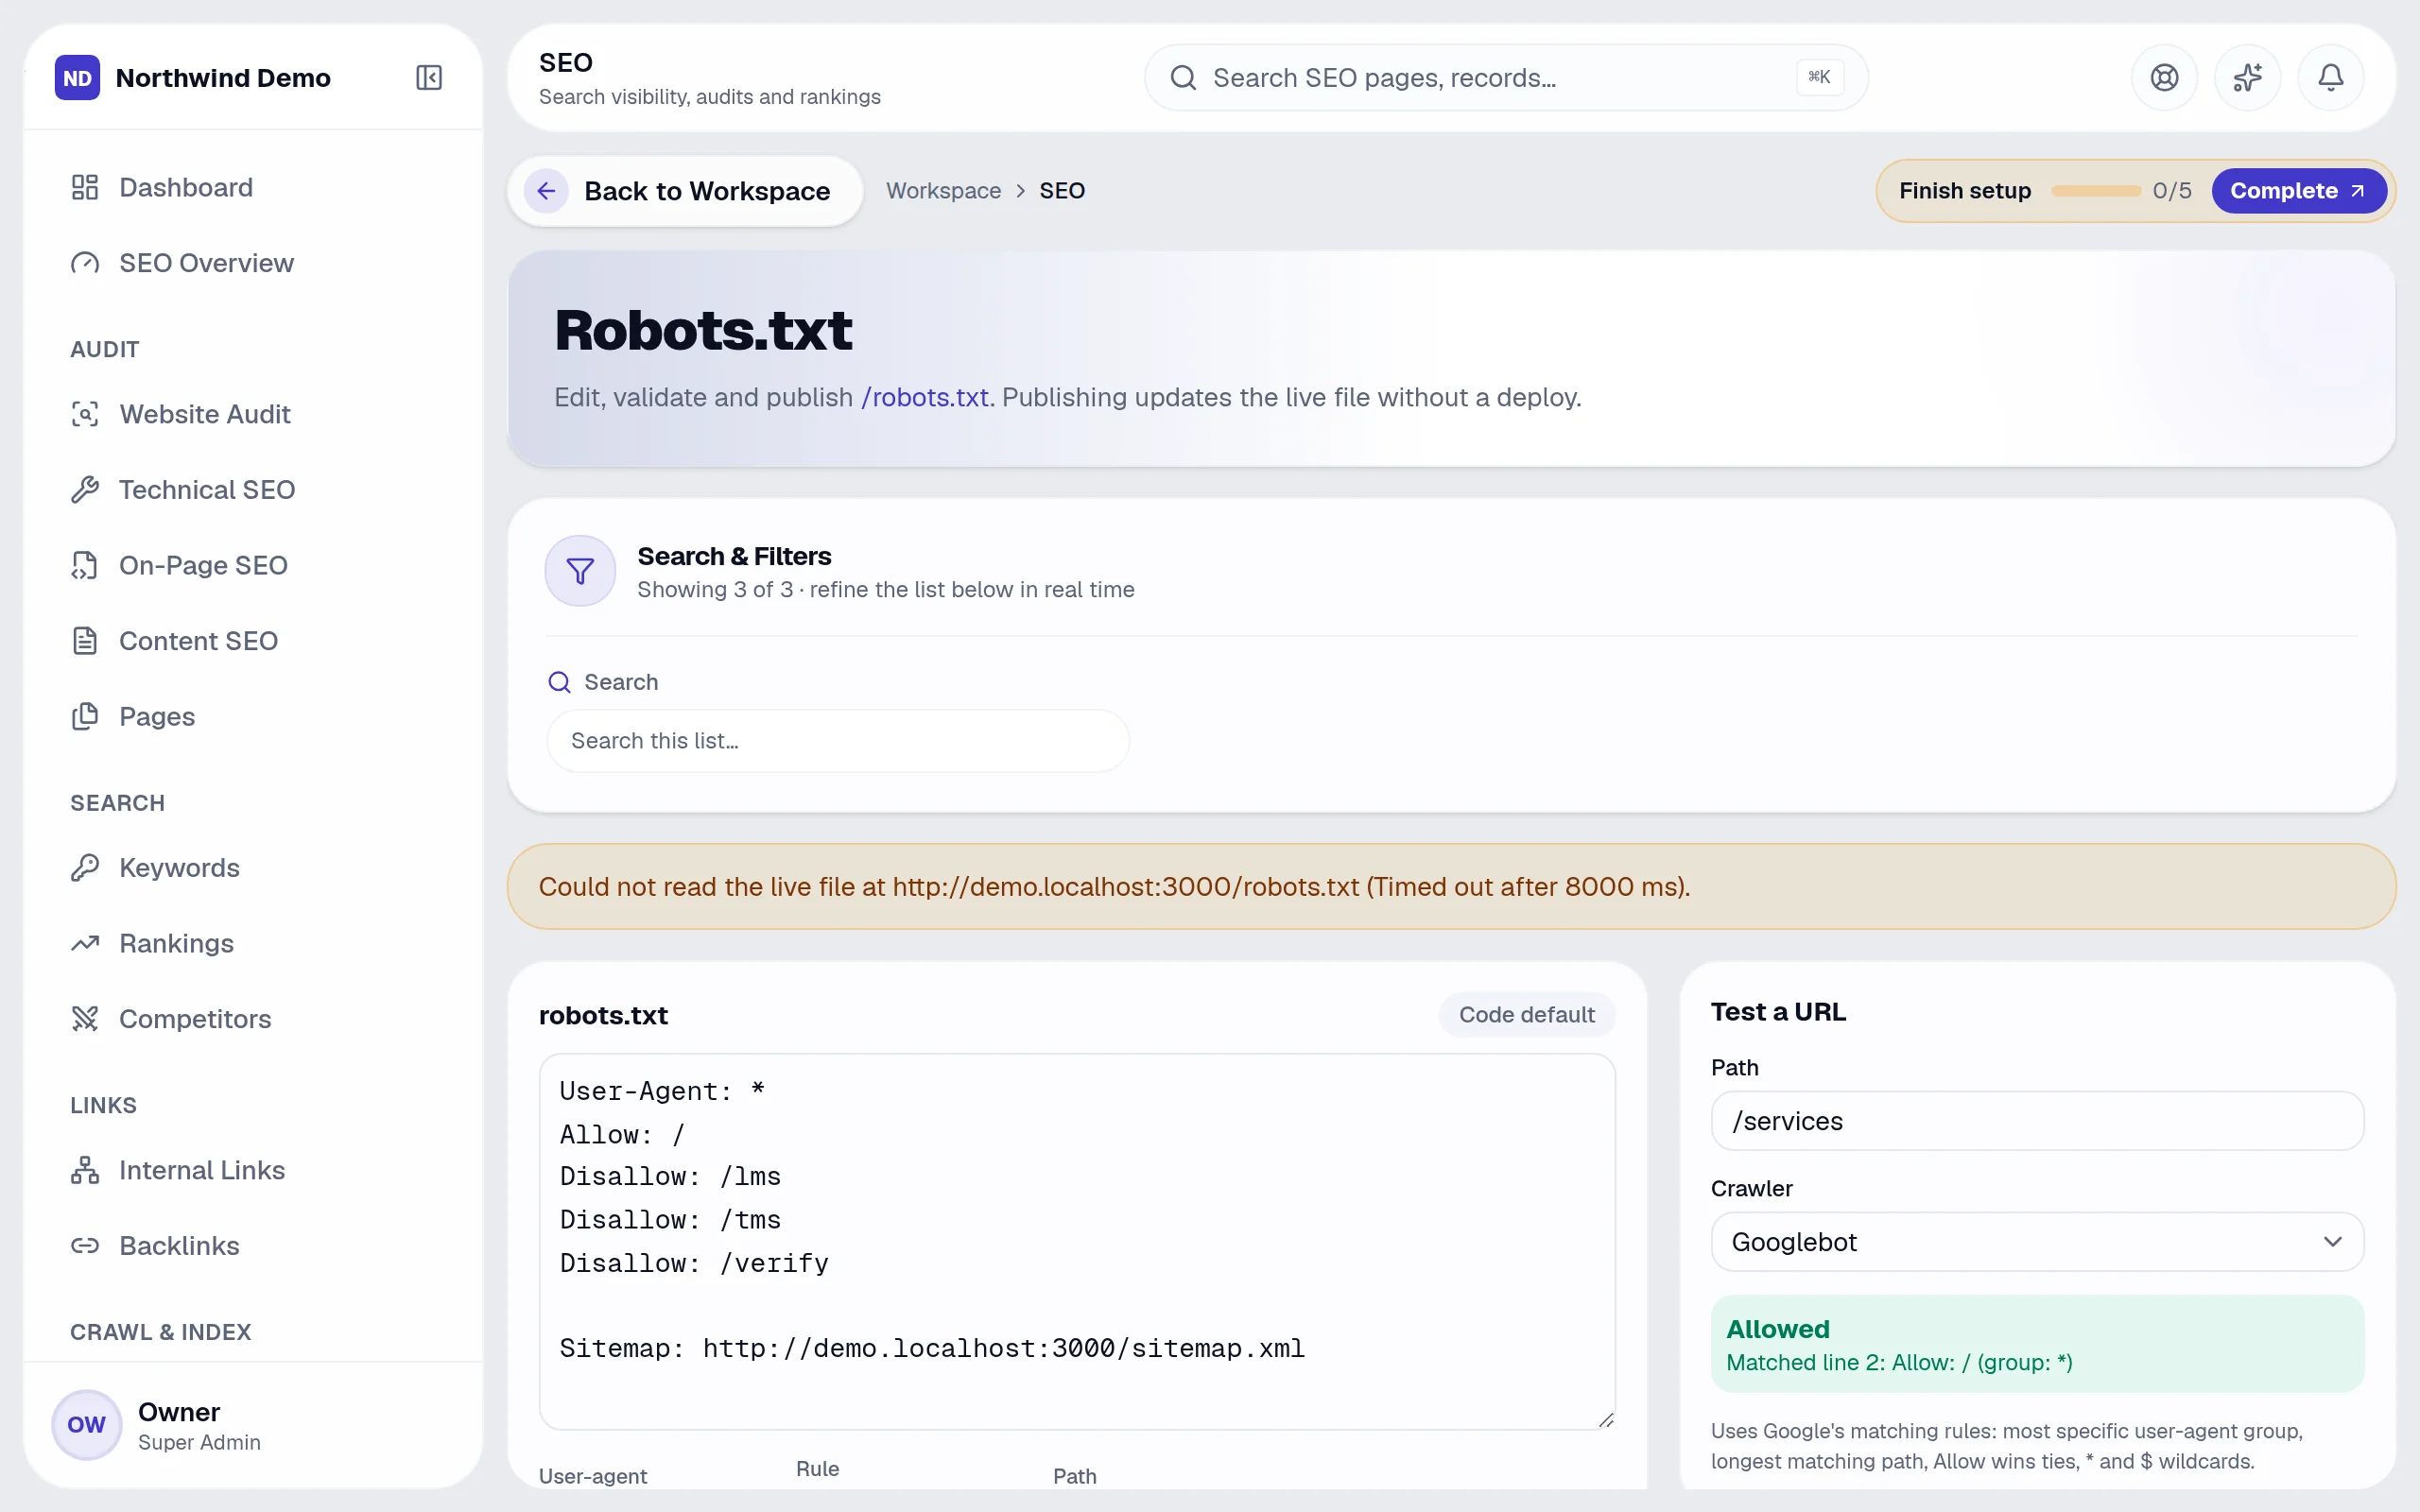Click the Search & Filters funnel icon
Image resolution: width=2420 pixels, height=1512 pixels.
tap(580, 571)
